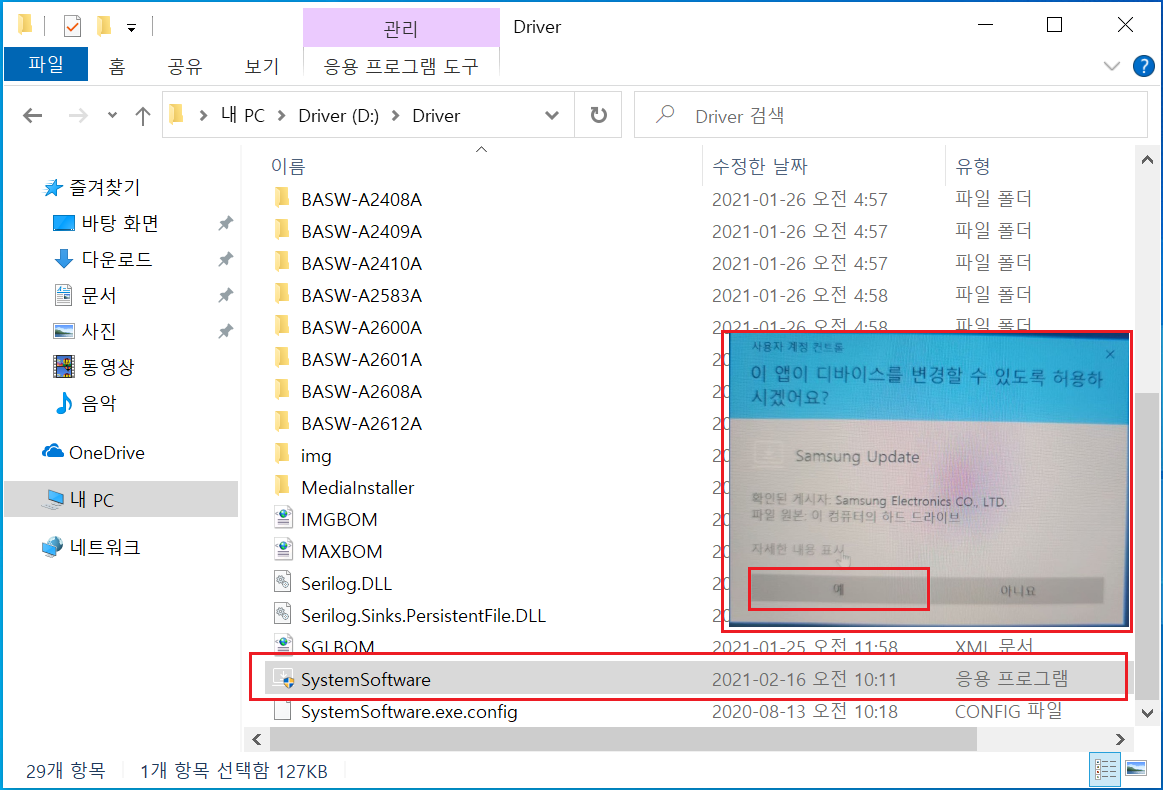1163x790 pixels.
Task: Select the BASW-A2600A folder
Action: coord(361,327)
